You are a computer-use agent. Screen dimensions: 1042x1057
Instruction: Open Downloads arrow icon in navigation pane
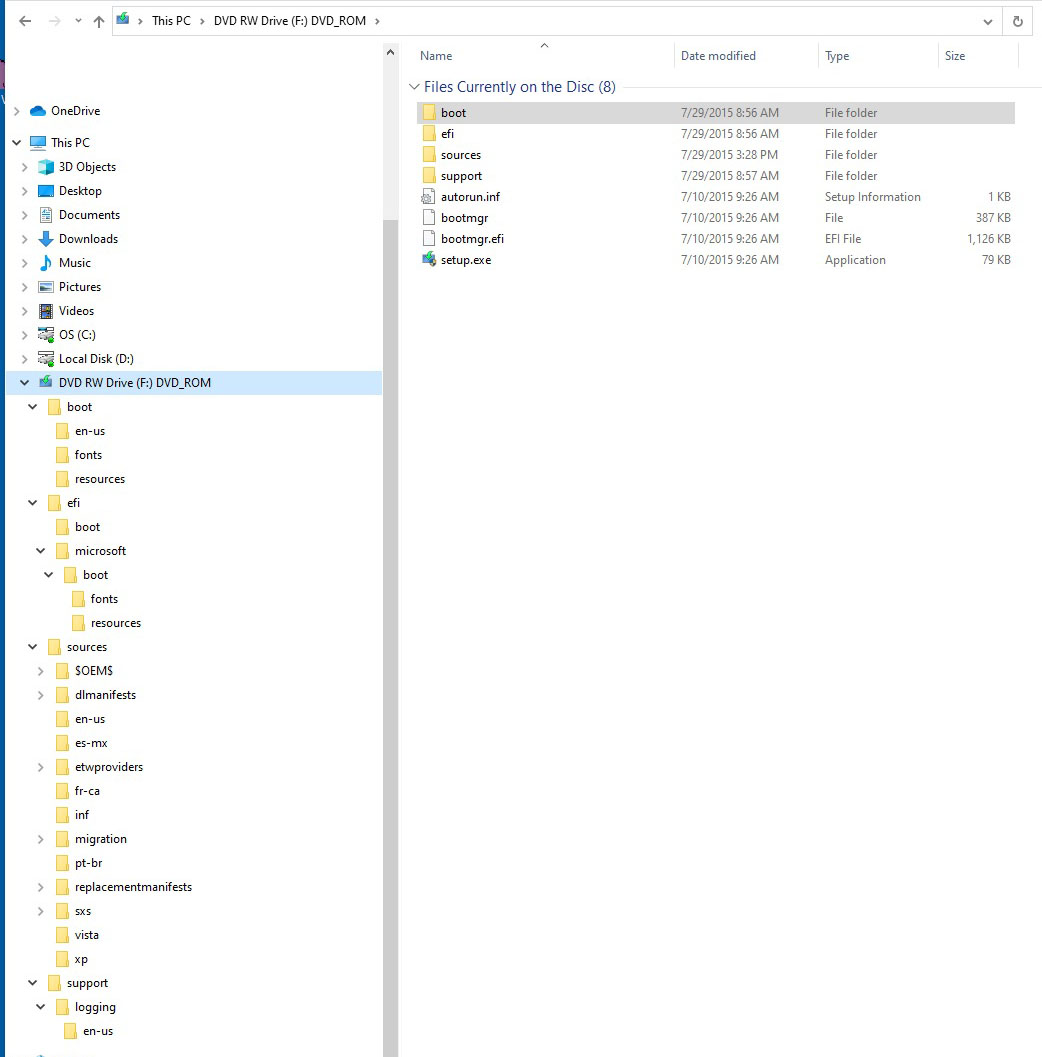(x=46, y=239)
